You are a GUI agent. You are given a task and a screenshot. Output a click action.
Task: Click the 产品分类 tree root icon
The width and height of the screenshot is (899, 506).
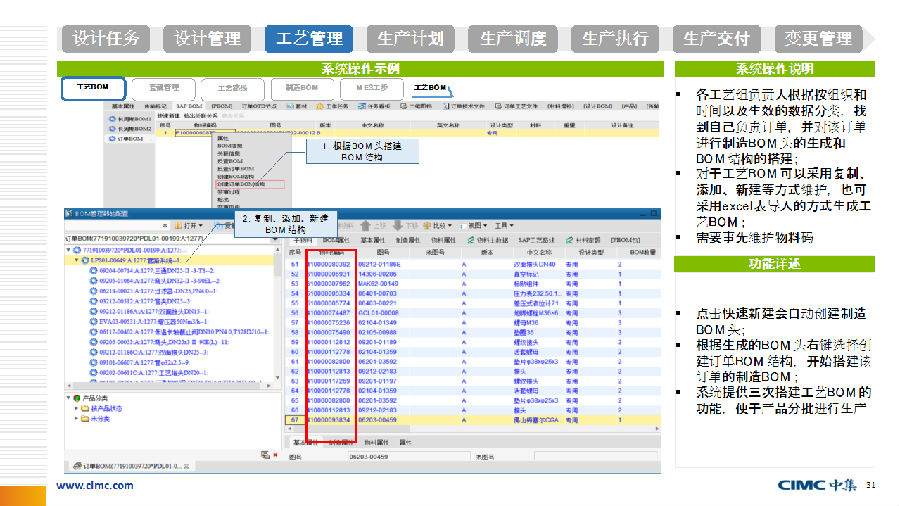(x=79, y=398)
